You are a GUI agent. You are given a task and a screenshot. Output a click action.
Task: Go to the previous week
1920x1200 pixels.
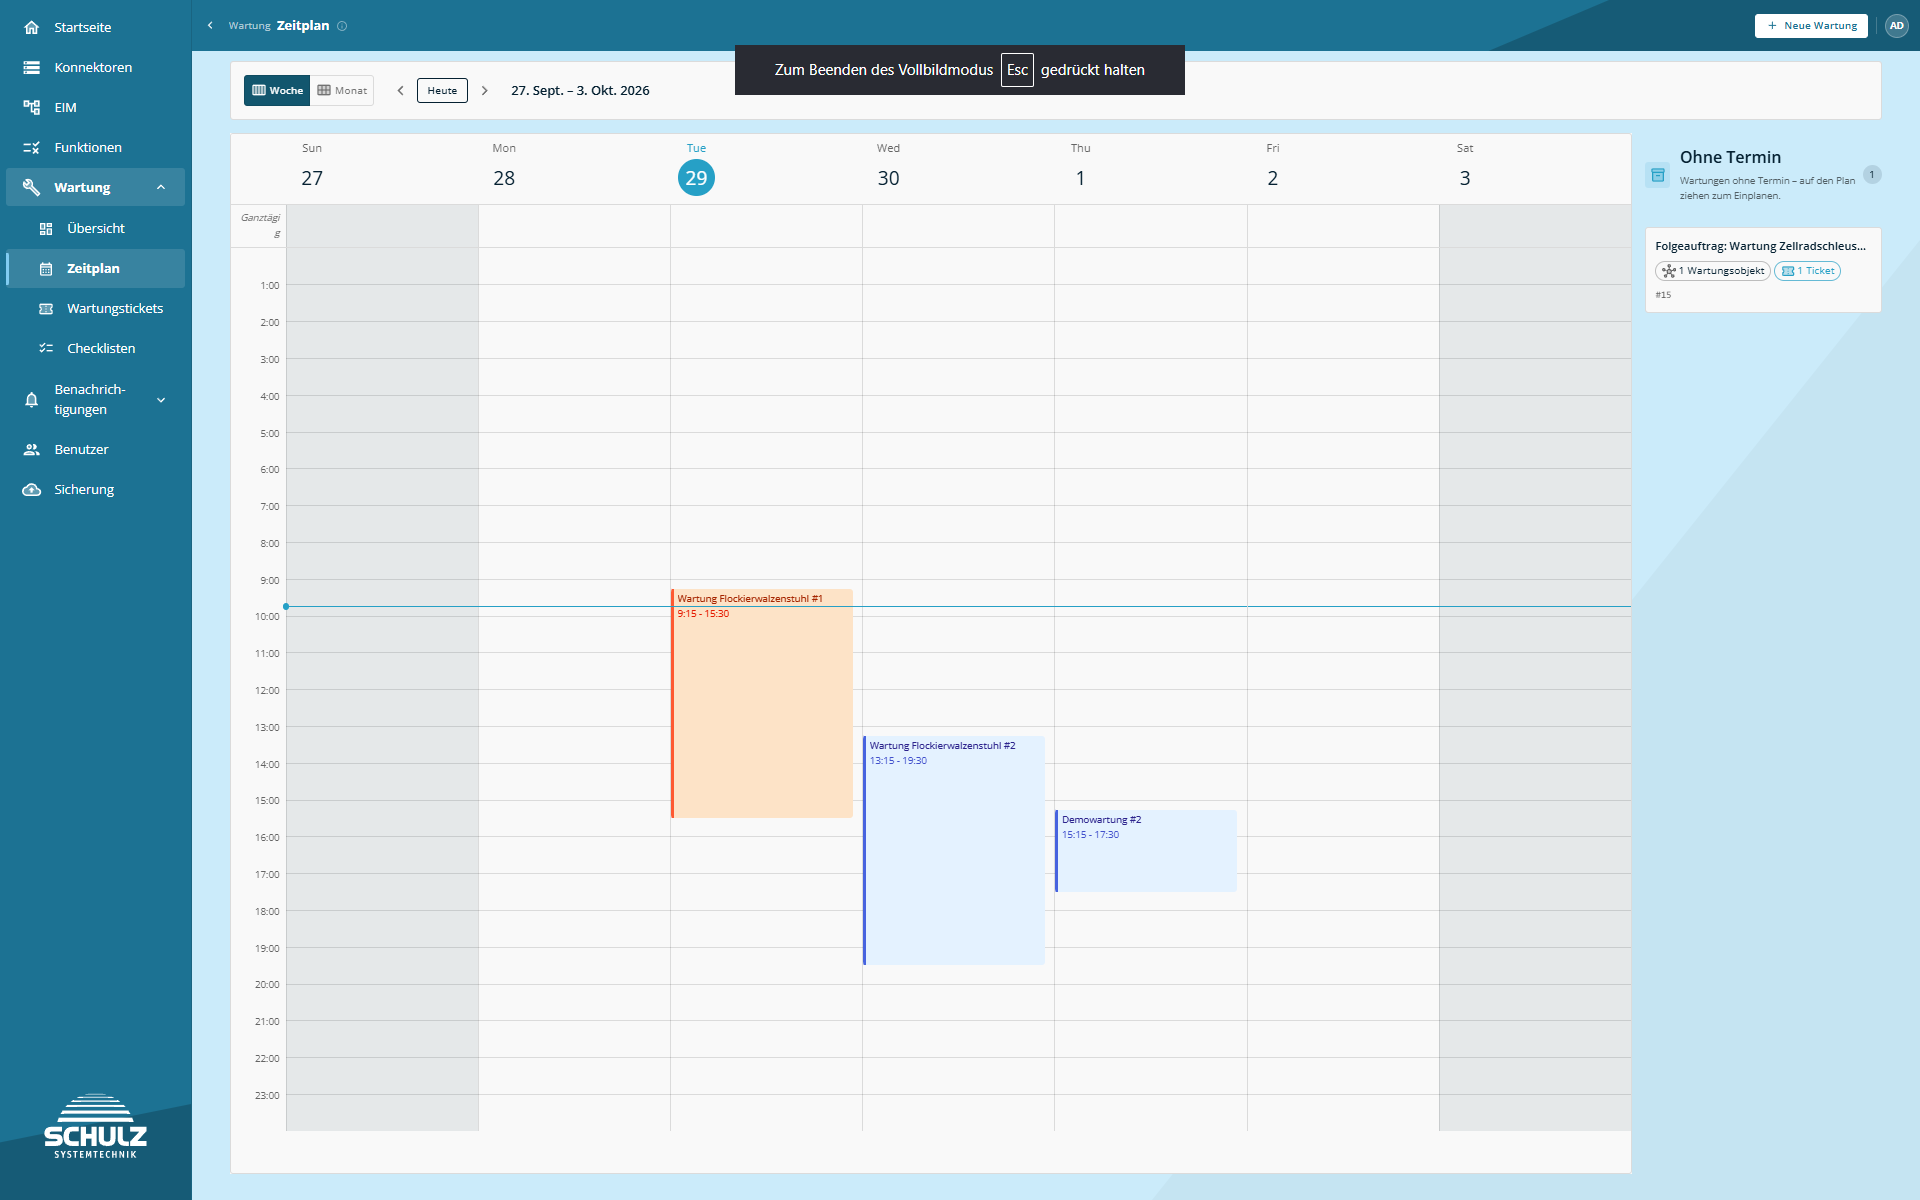click(400, 90)
